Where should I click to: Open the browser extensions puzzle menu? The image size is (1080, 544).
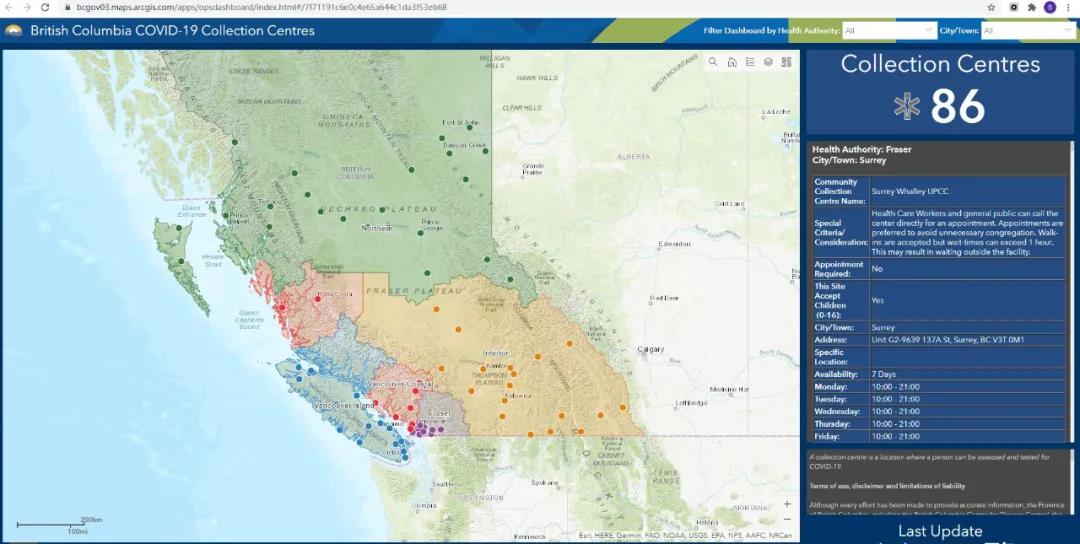click(x=1031, y=8)
